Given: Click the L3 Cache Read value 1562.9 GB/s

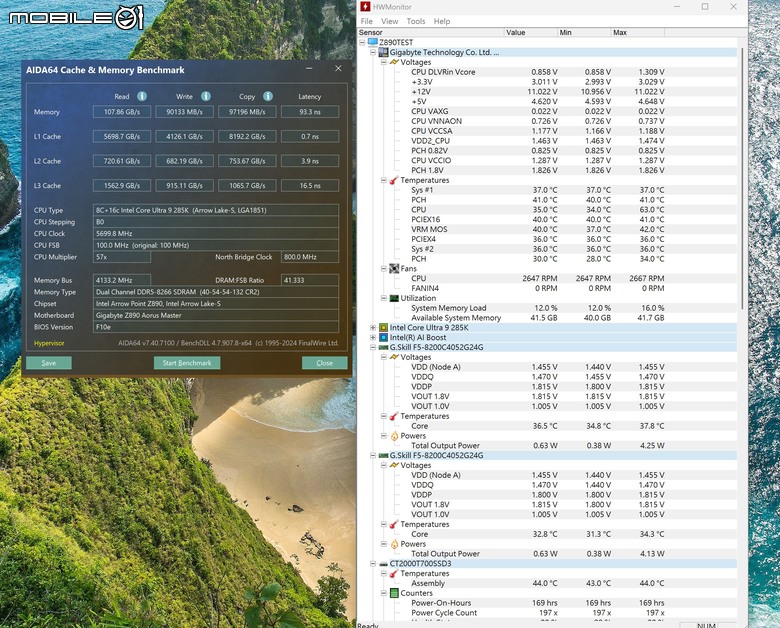Looking at the screenshot, I should [x=122, y=186].
